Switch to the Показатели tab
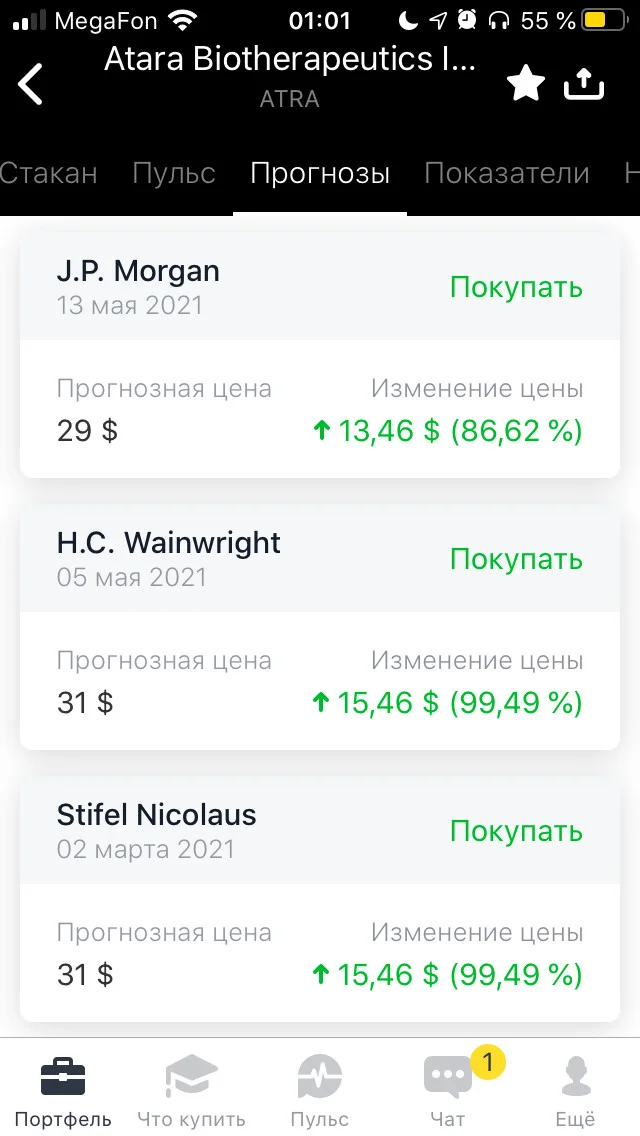Image resolution: width=640 pixels, height=1136 pixels. click(507, 173)
